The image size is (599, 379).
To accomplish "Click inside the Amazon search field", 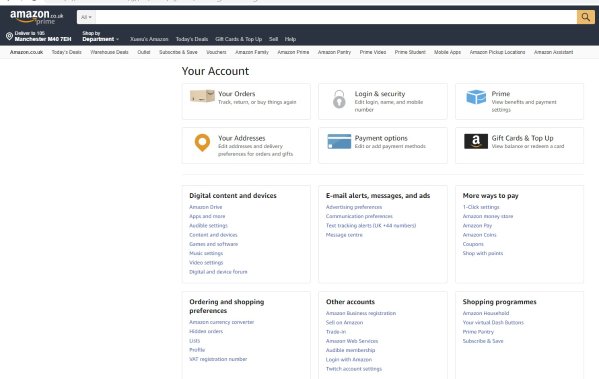I will (x=336, y=17).
